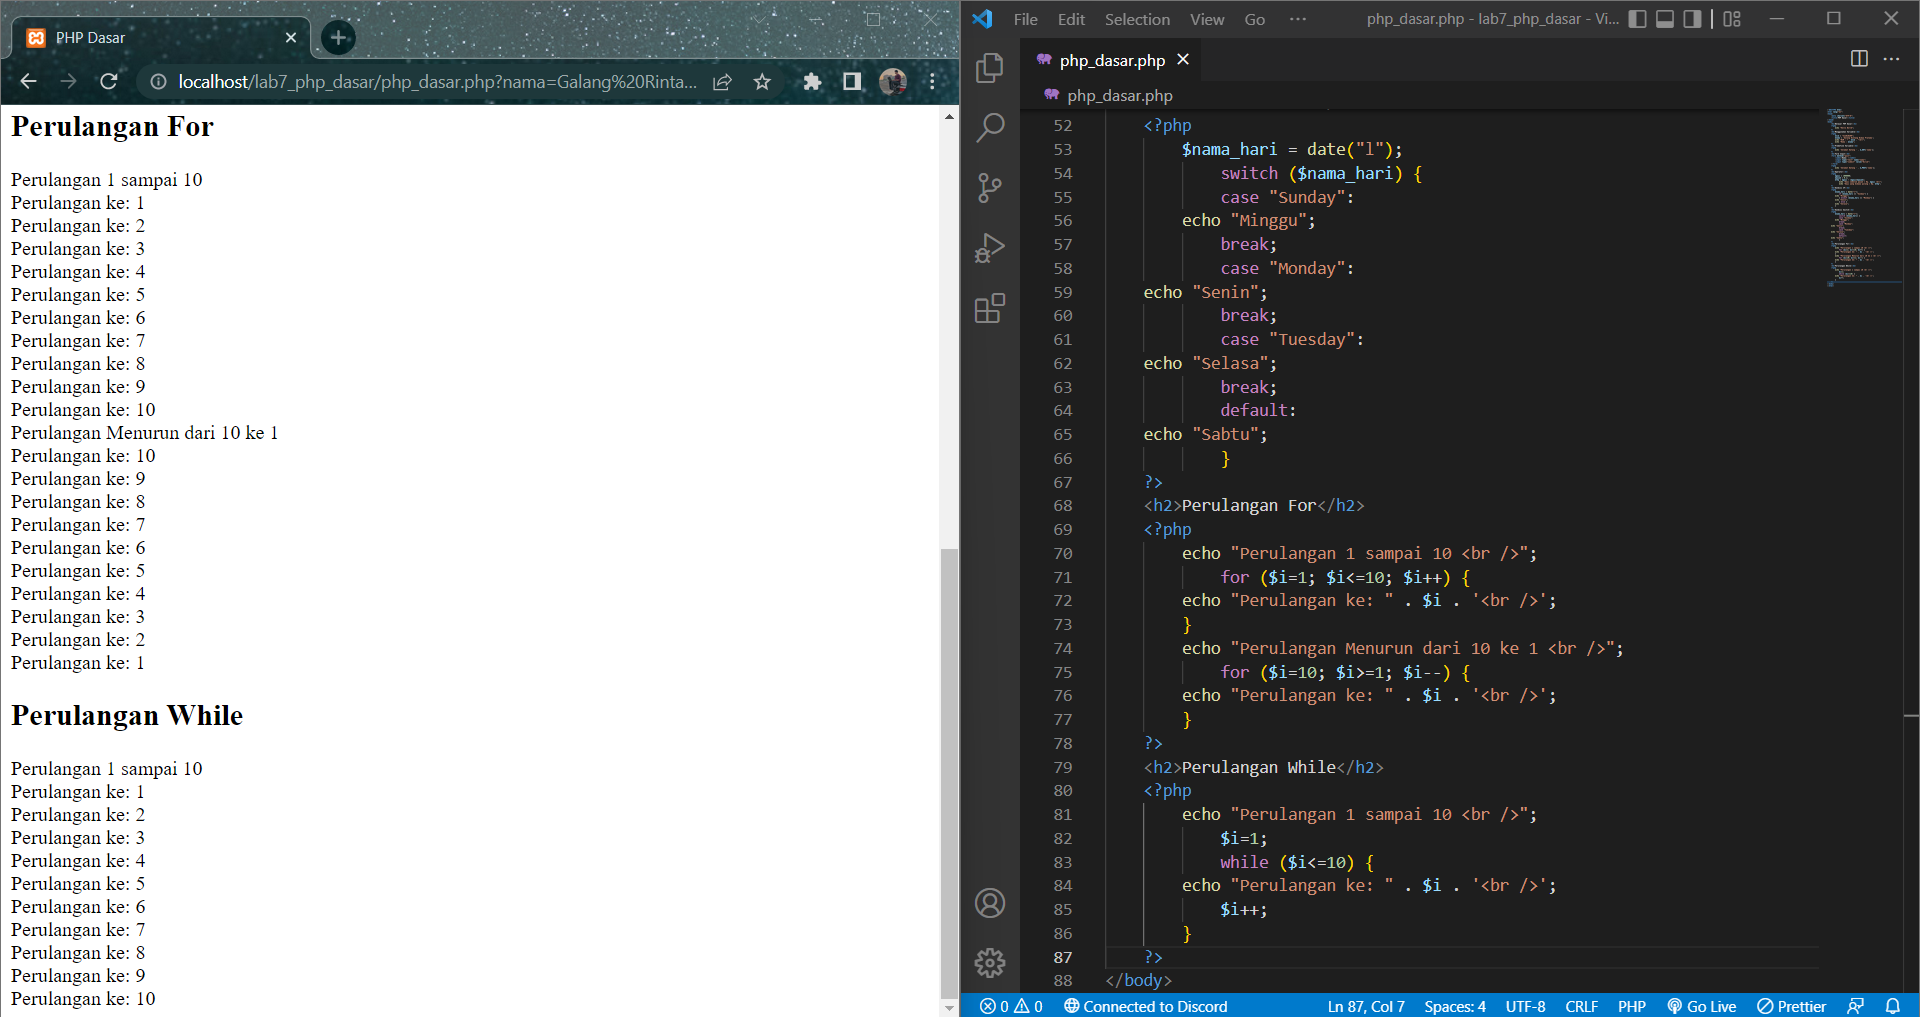
Task: Switch to the php_dasar.php editor tab
Action: [1110, 60]
